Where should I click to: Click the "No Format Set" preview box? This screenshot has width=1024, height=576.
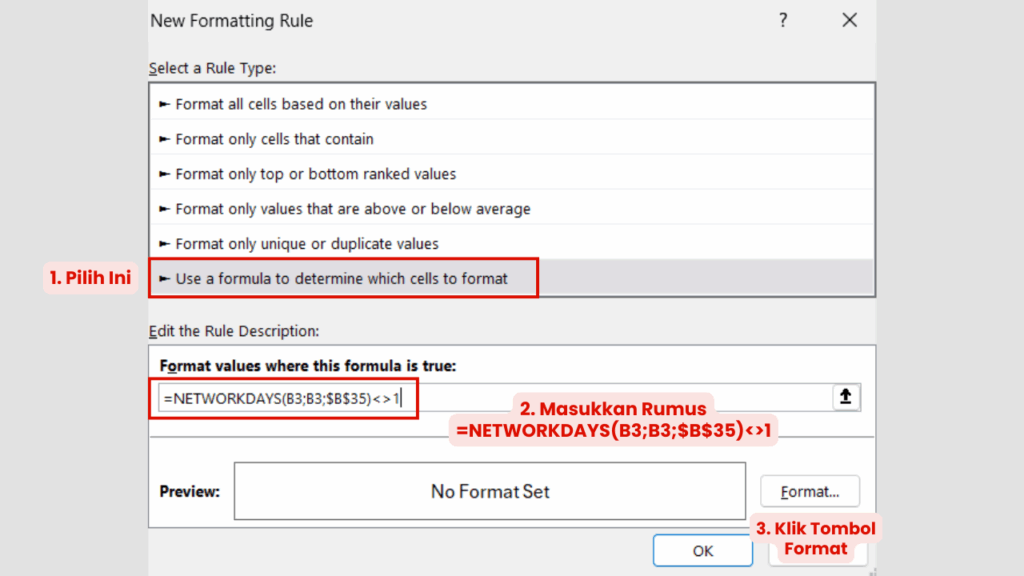click(489, 491)
